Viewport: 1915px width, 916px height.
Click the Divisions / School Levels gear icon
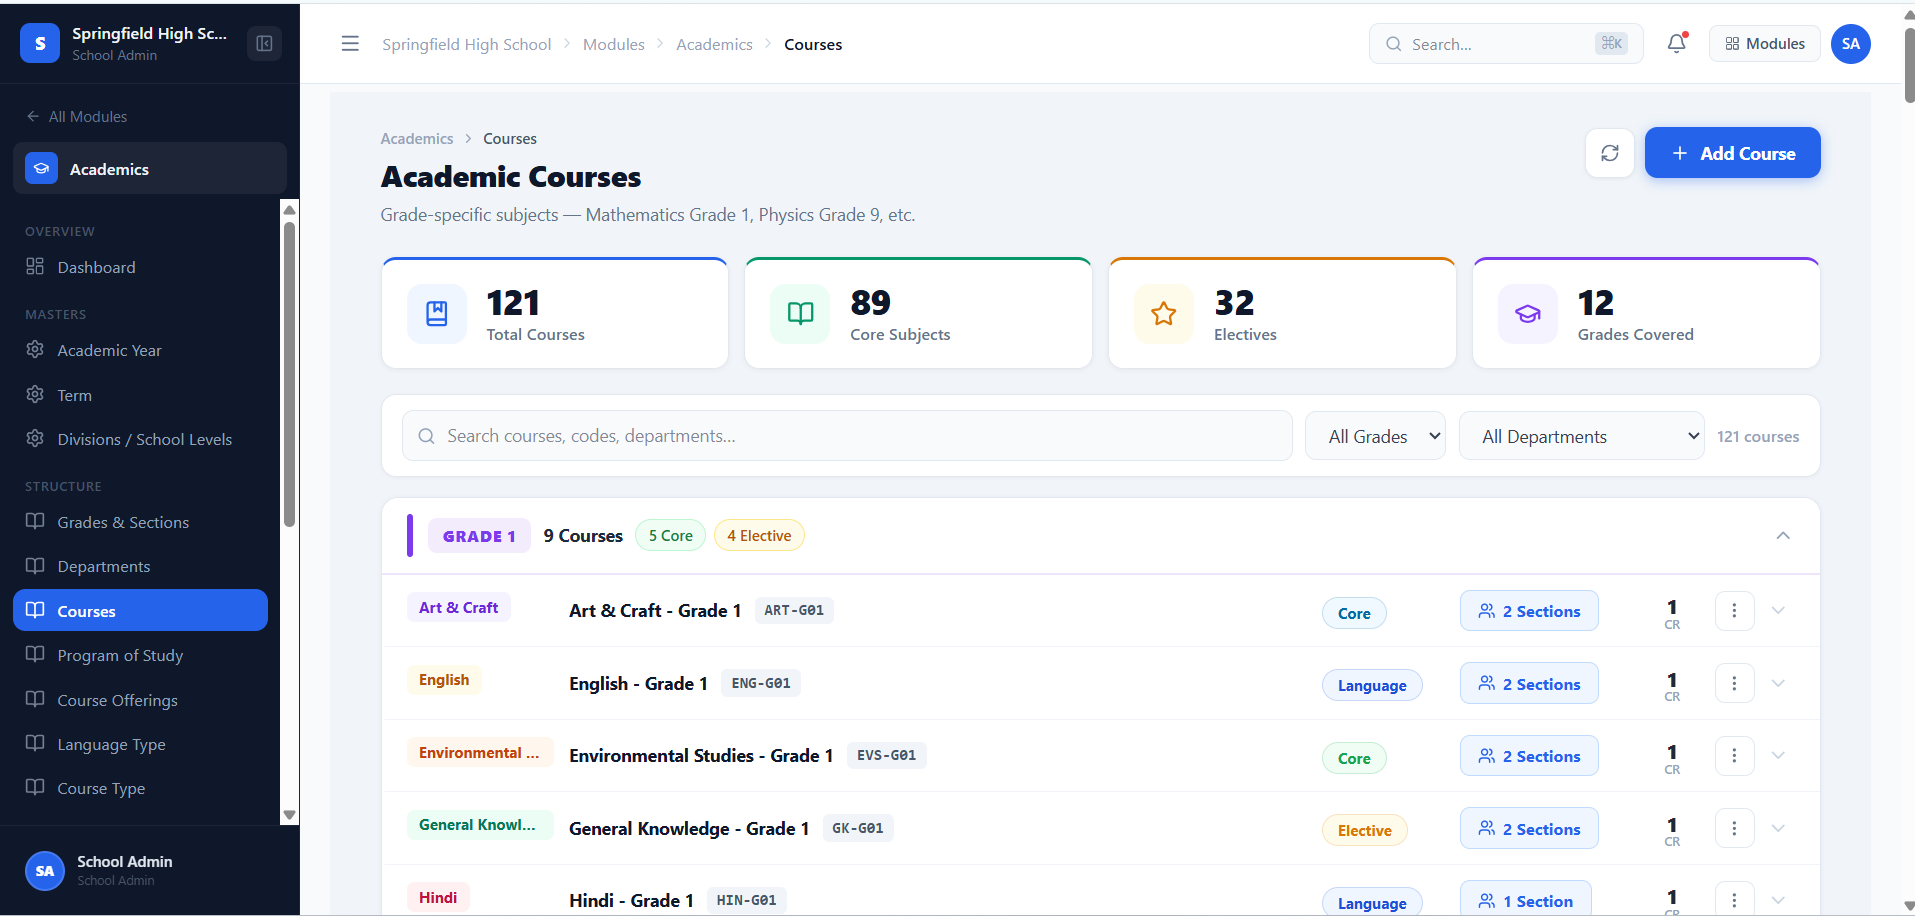point(35,438)
